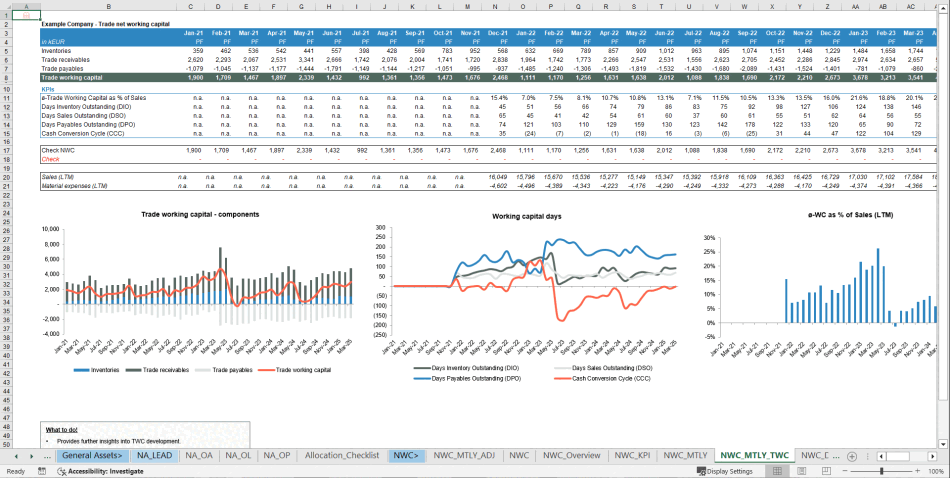This screenshot has width=950, height=478.
Task: Click the 100% zoom level
Action: [x=933, y=471]
